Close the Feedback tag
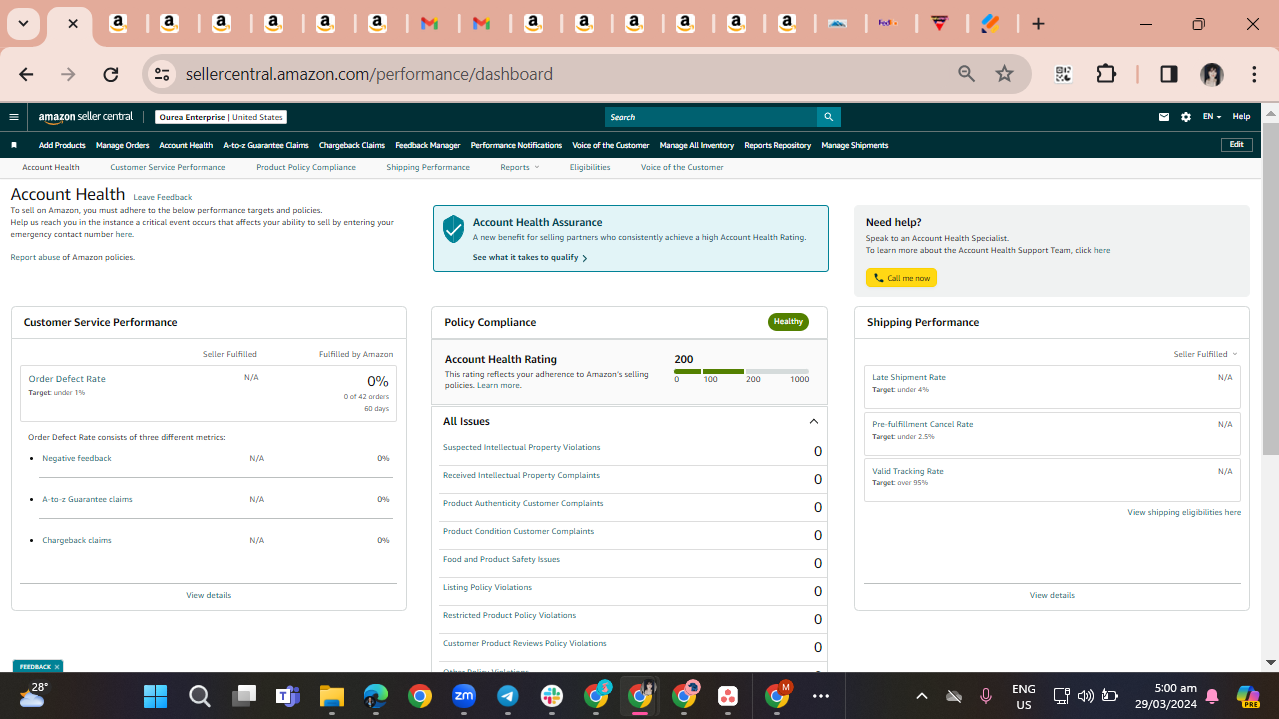 57,667
